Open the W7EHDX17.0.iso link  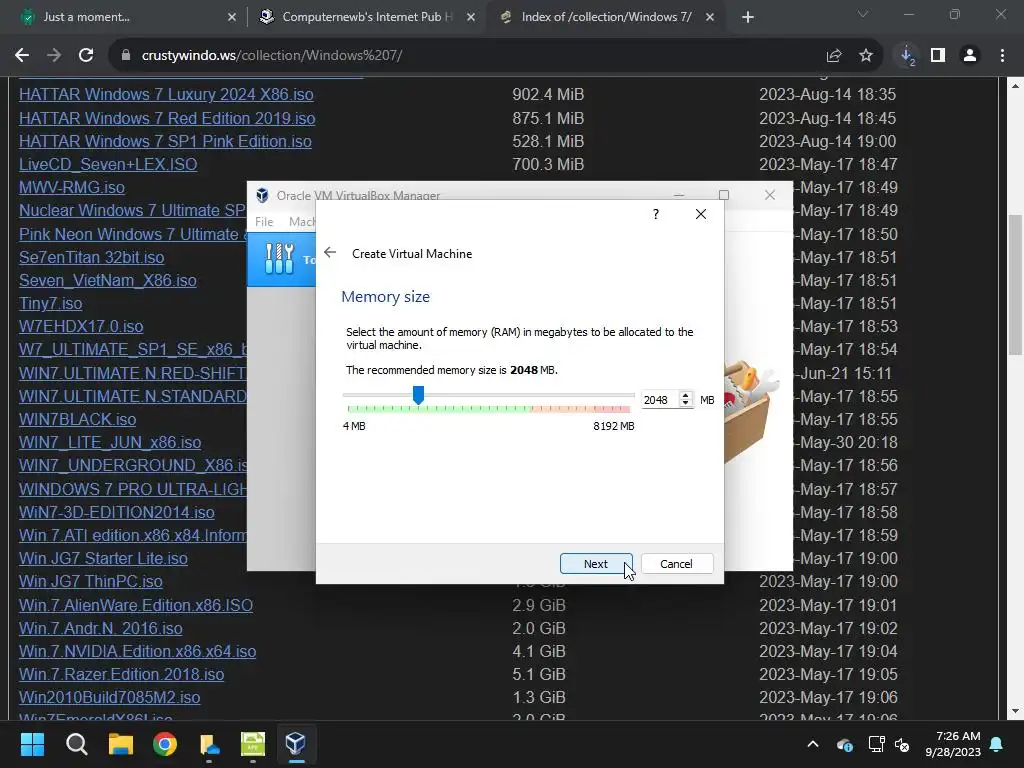[x=81, y=327]
